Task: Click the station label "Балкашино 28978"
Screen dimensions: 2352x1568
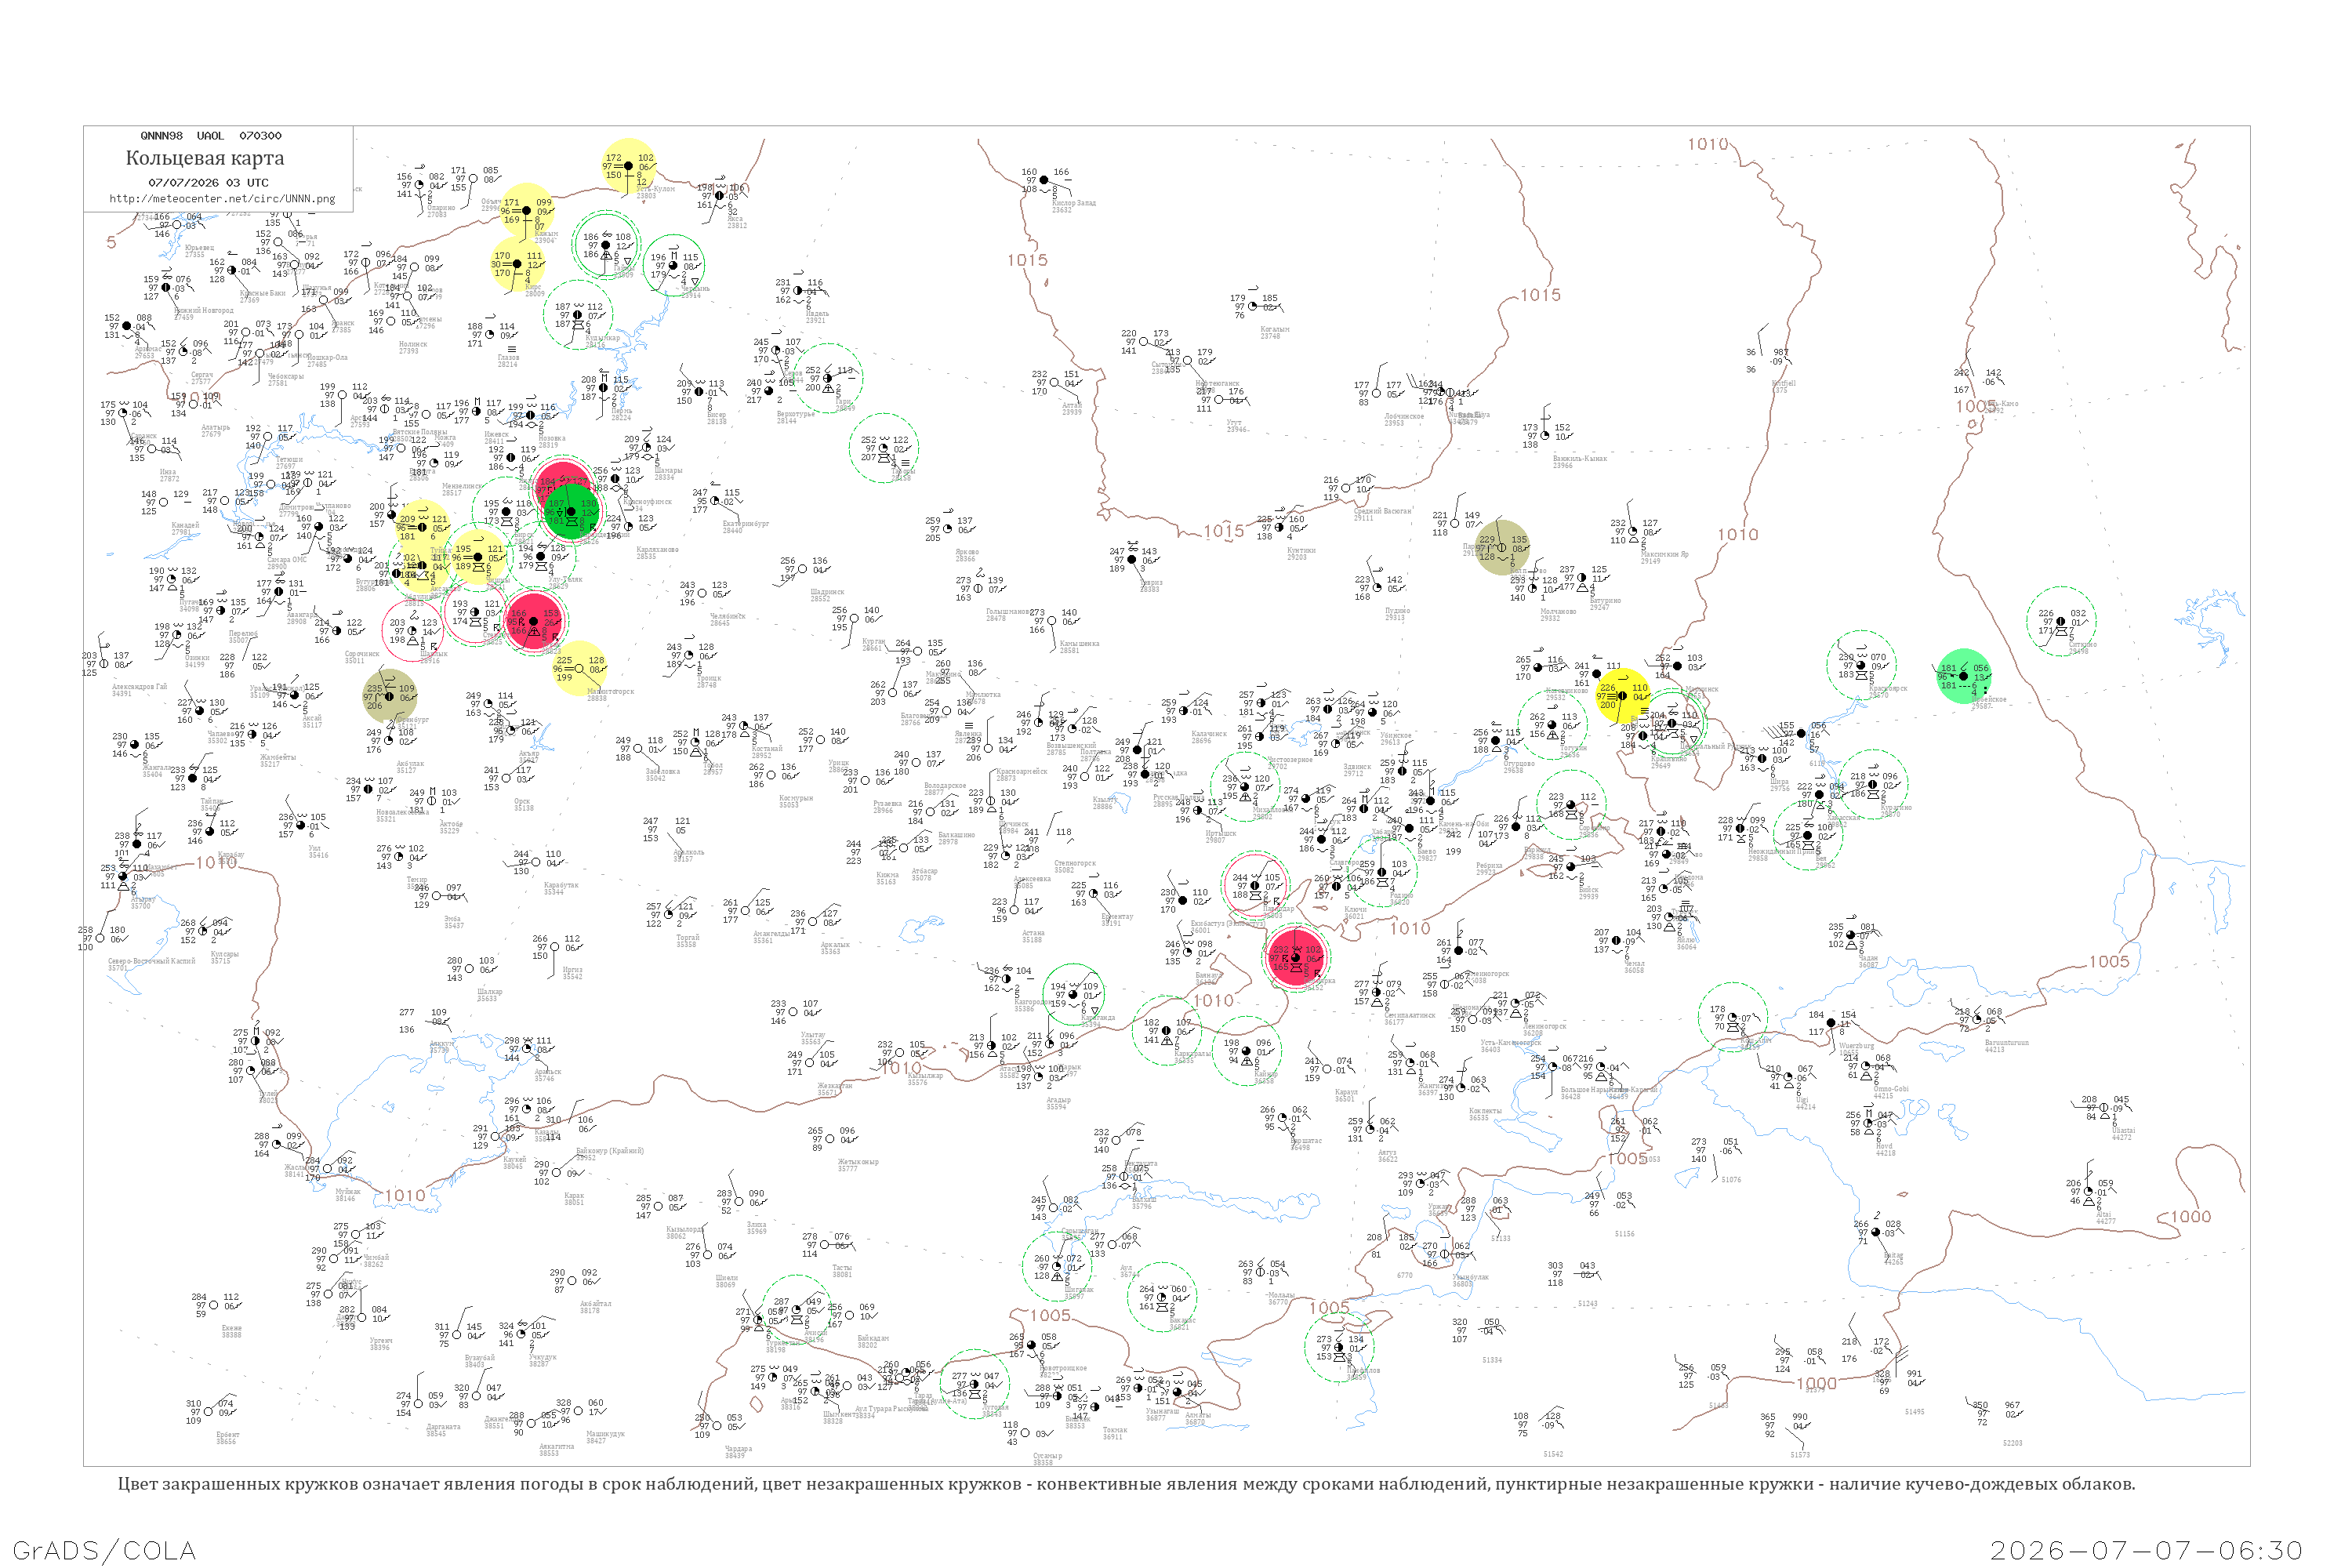Action: coord(956,838)
